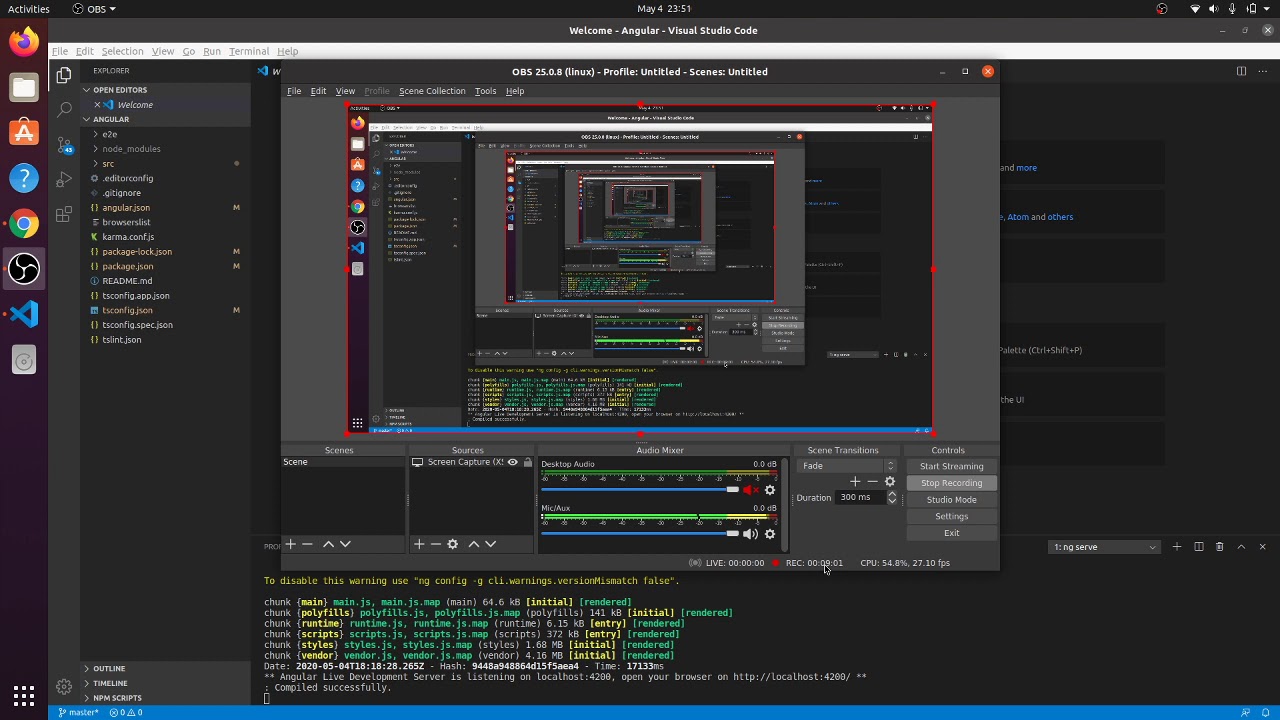Expand the NPM Scripts section in Explorer
Image resolution: width=1280 pixels, height=720 pixels.
(x=165, y=698)
